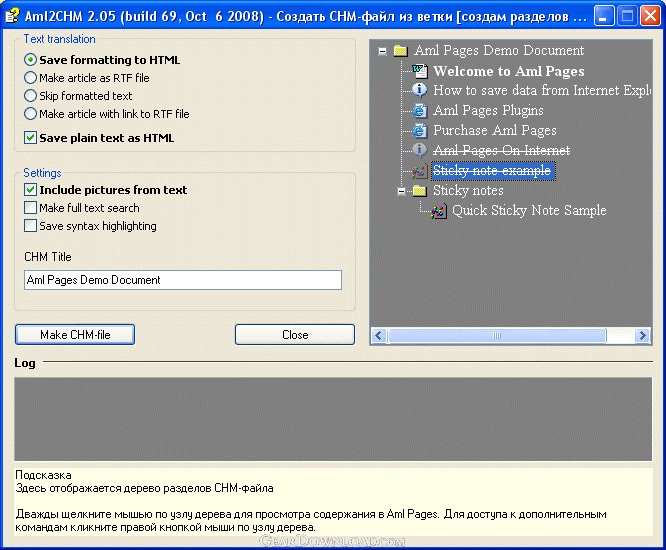Toggle Include pictures from text checkbox
Image resolution: width=666 pixels, height=550 pixels.
click(x=30, y=190)
